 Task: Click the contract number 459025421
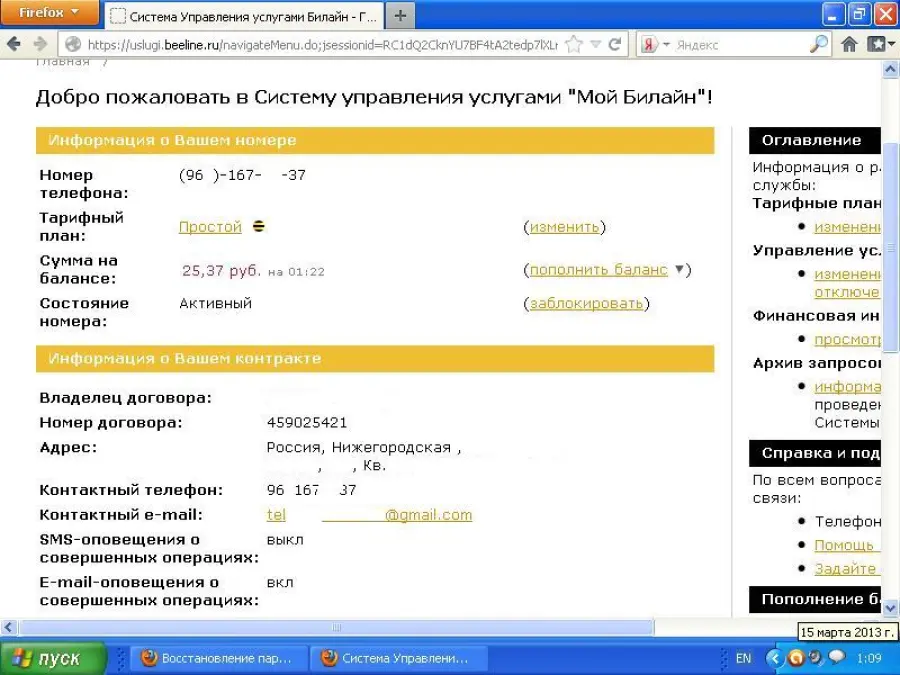coord(307,423)
